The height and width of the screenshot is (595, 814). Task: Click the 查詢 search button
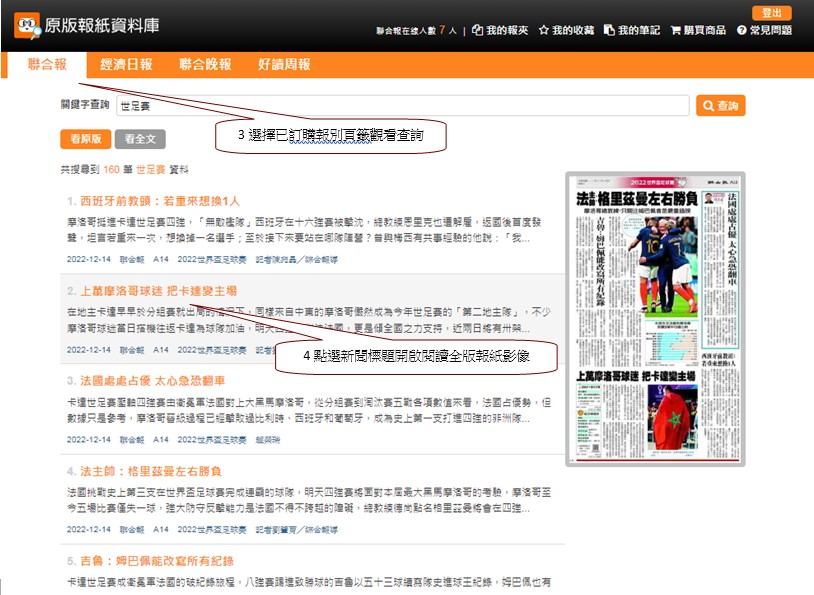(x=721, y=105)
